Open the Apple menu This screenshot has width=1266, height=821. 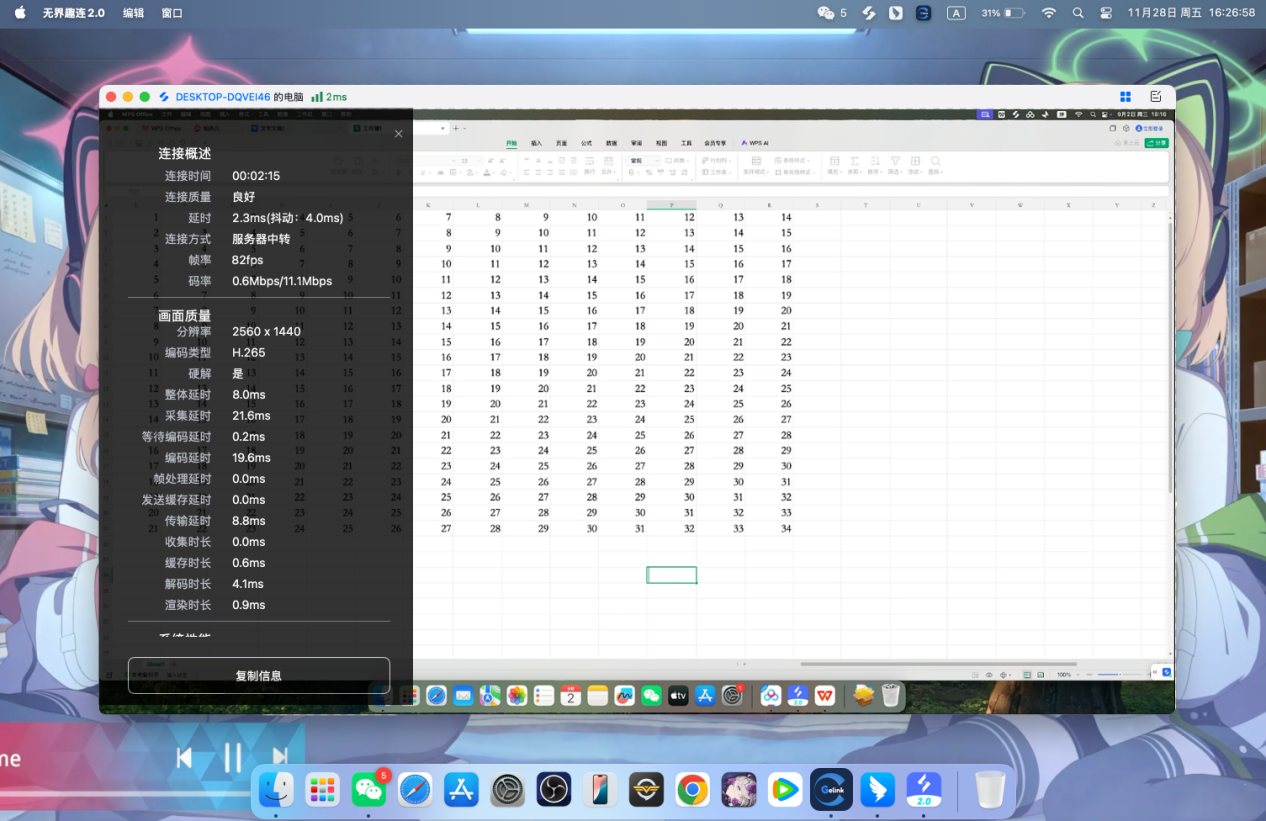[x=20, y=13]
